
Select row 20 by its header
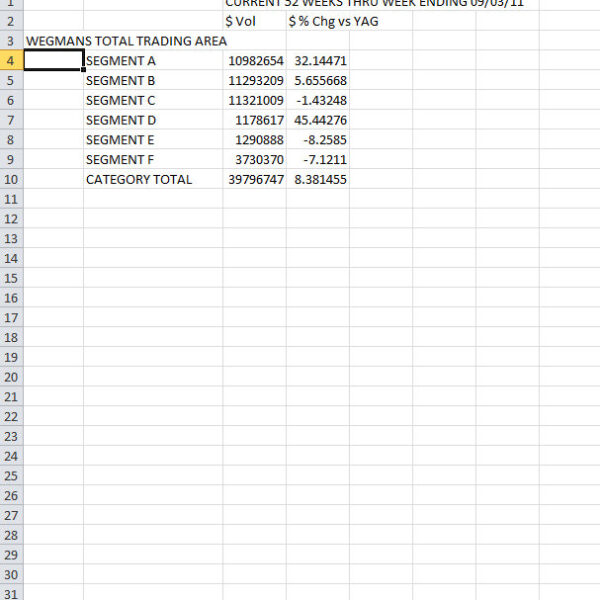tap(11, 377)
